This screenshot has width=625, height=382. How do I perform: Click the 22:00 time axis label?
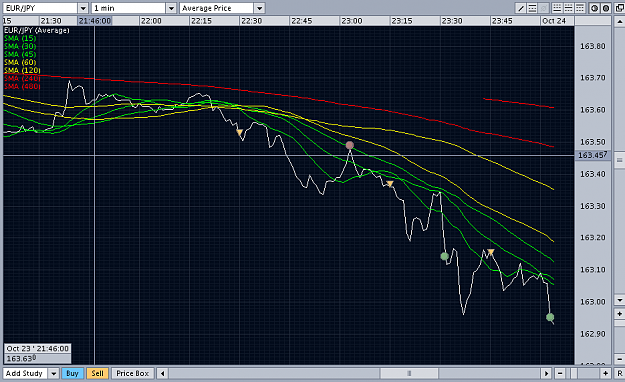[151, 21]
